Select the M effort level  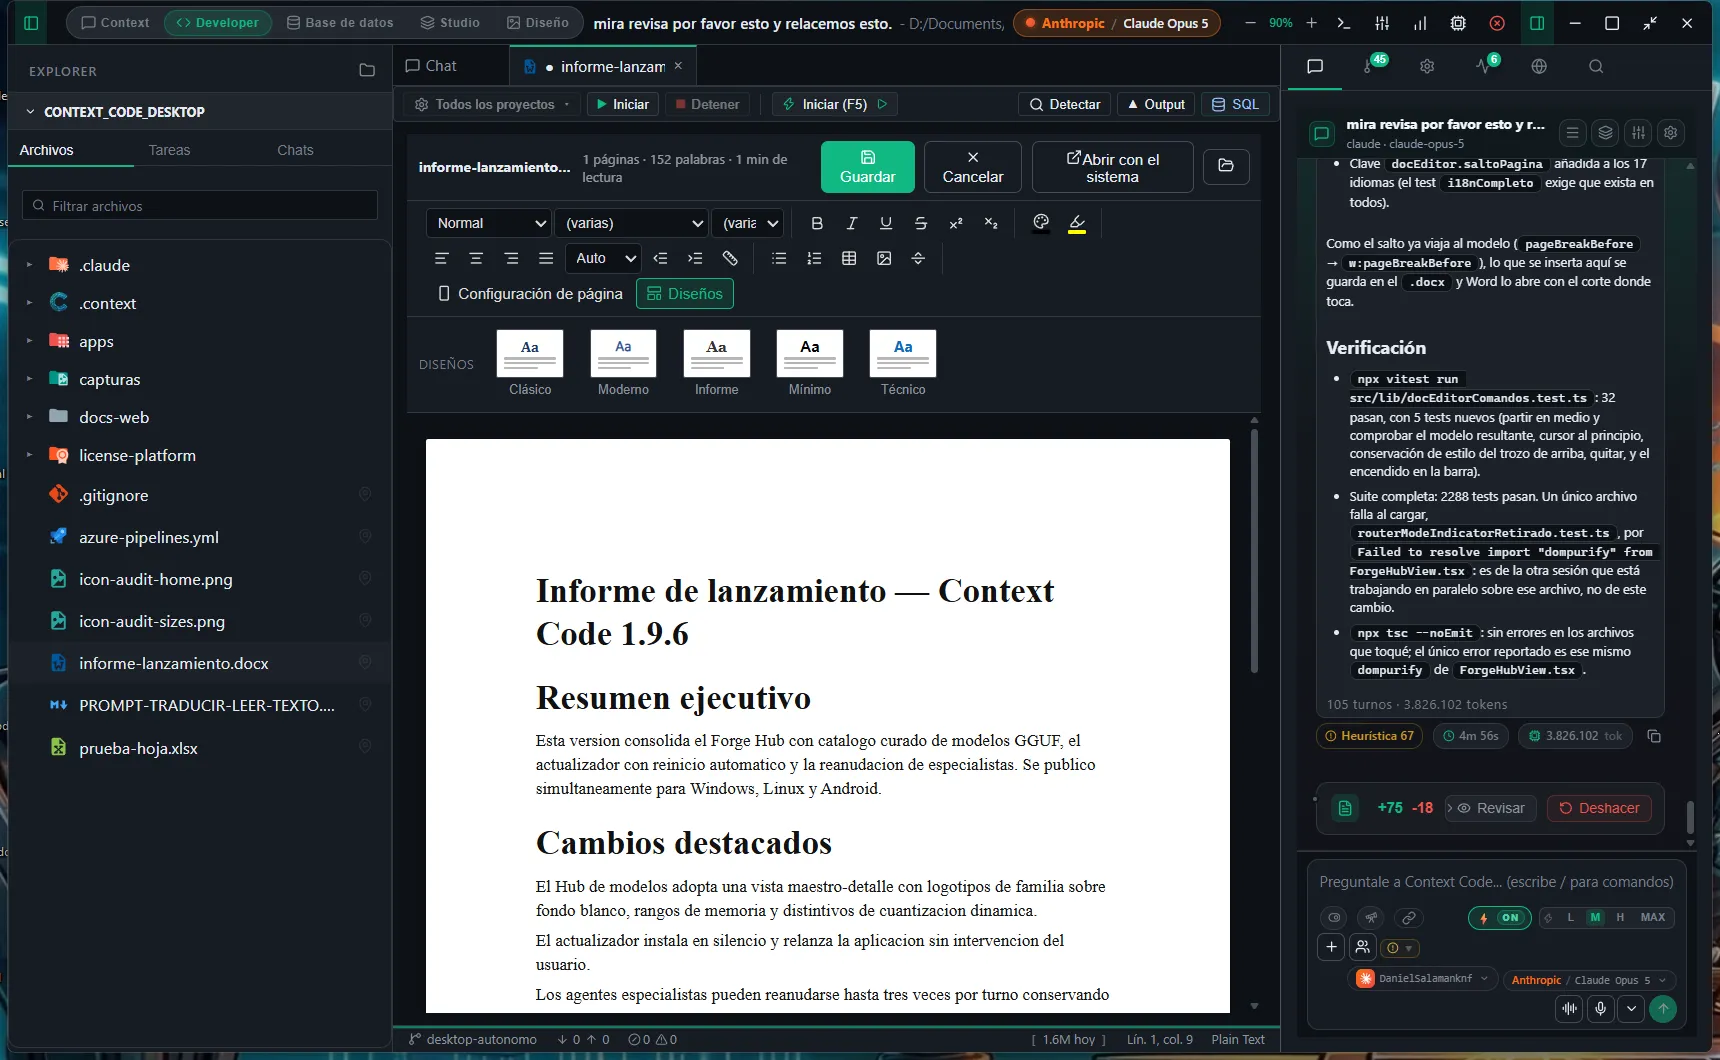point(1595,917)
